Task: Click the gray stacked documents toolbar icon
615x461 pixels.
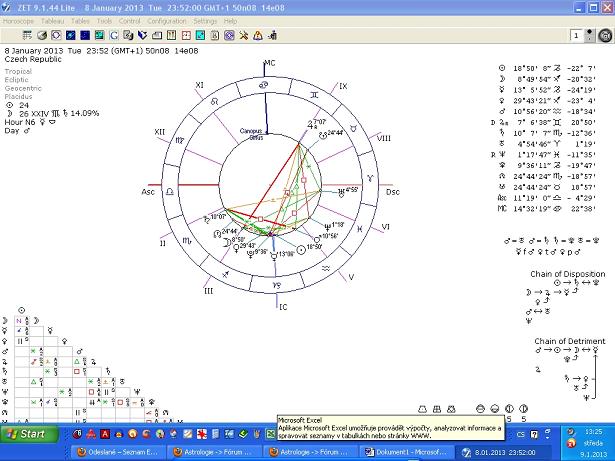Action: pos(128,36)
